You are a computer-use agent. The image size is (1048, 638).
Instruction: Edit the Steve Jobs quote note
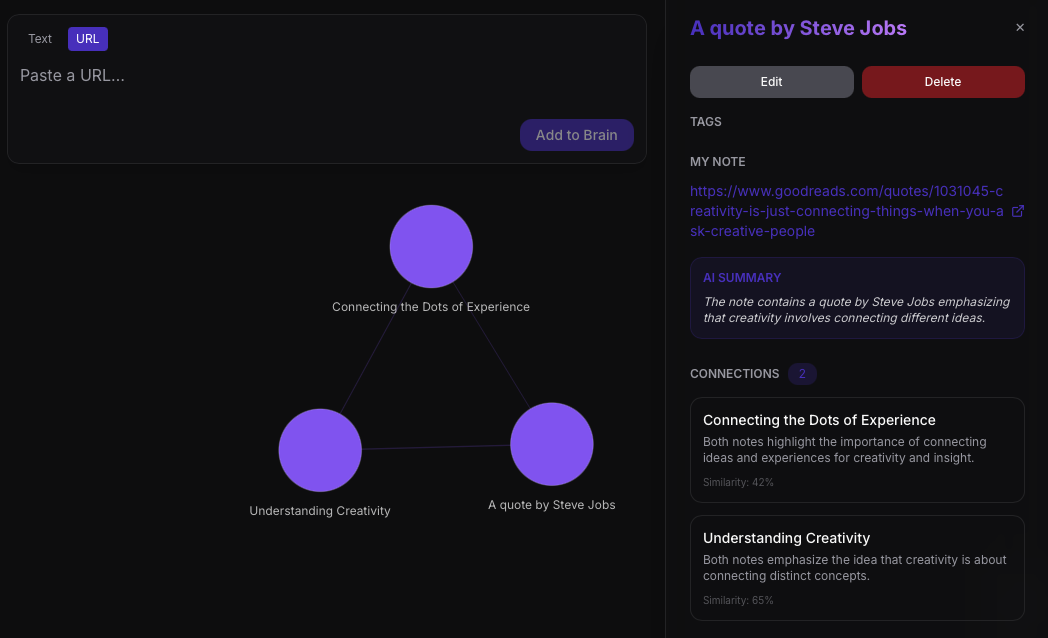(771, 82)
